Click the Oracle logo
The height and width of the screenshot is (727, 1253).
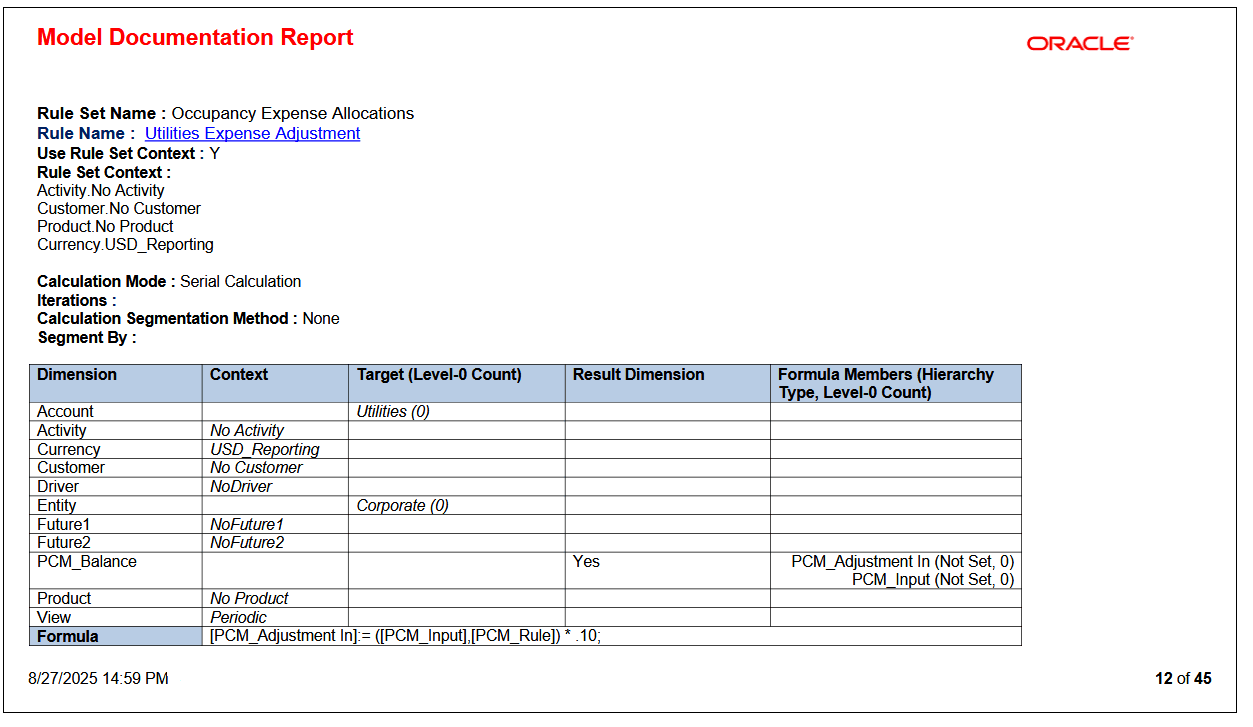coord(1080,43)
